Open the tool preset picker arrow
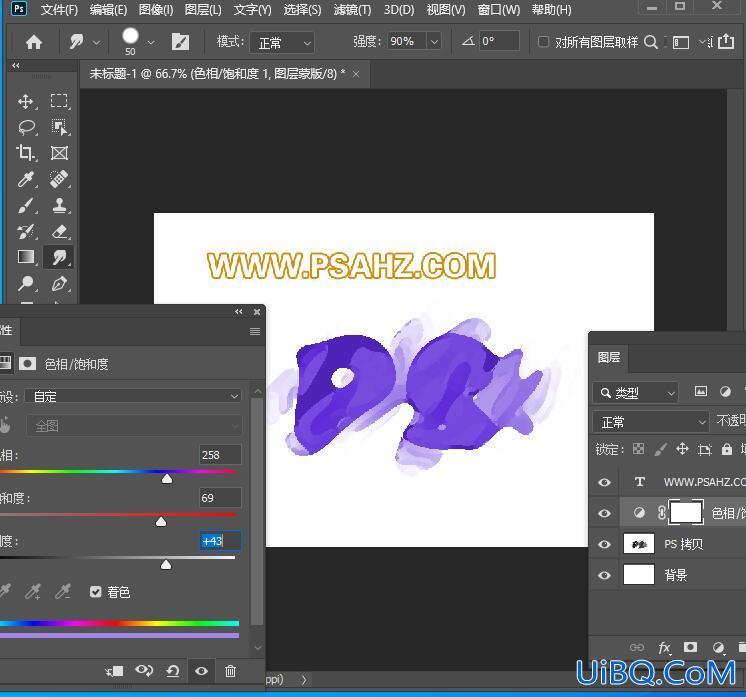Viewport: 746px width, 697px height. 96,42
